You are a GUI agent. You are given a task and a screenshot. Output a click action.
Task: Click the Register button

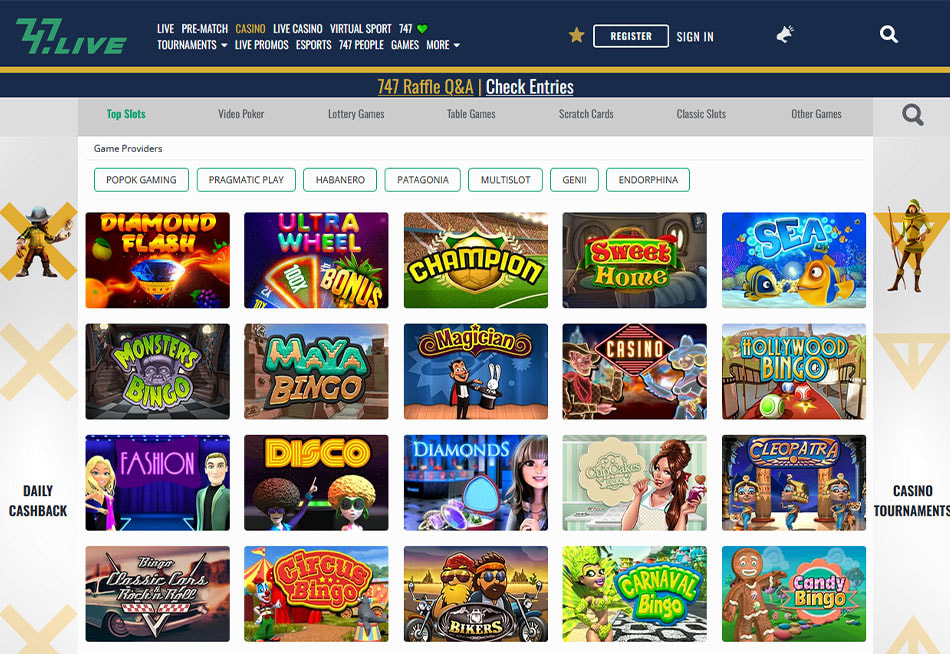[631, 36]
